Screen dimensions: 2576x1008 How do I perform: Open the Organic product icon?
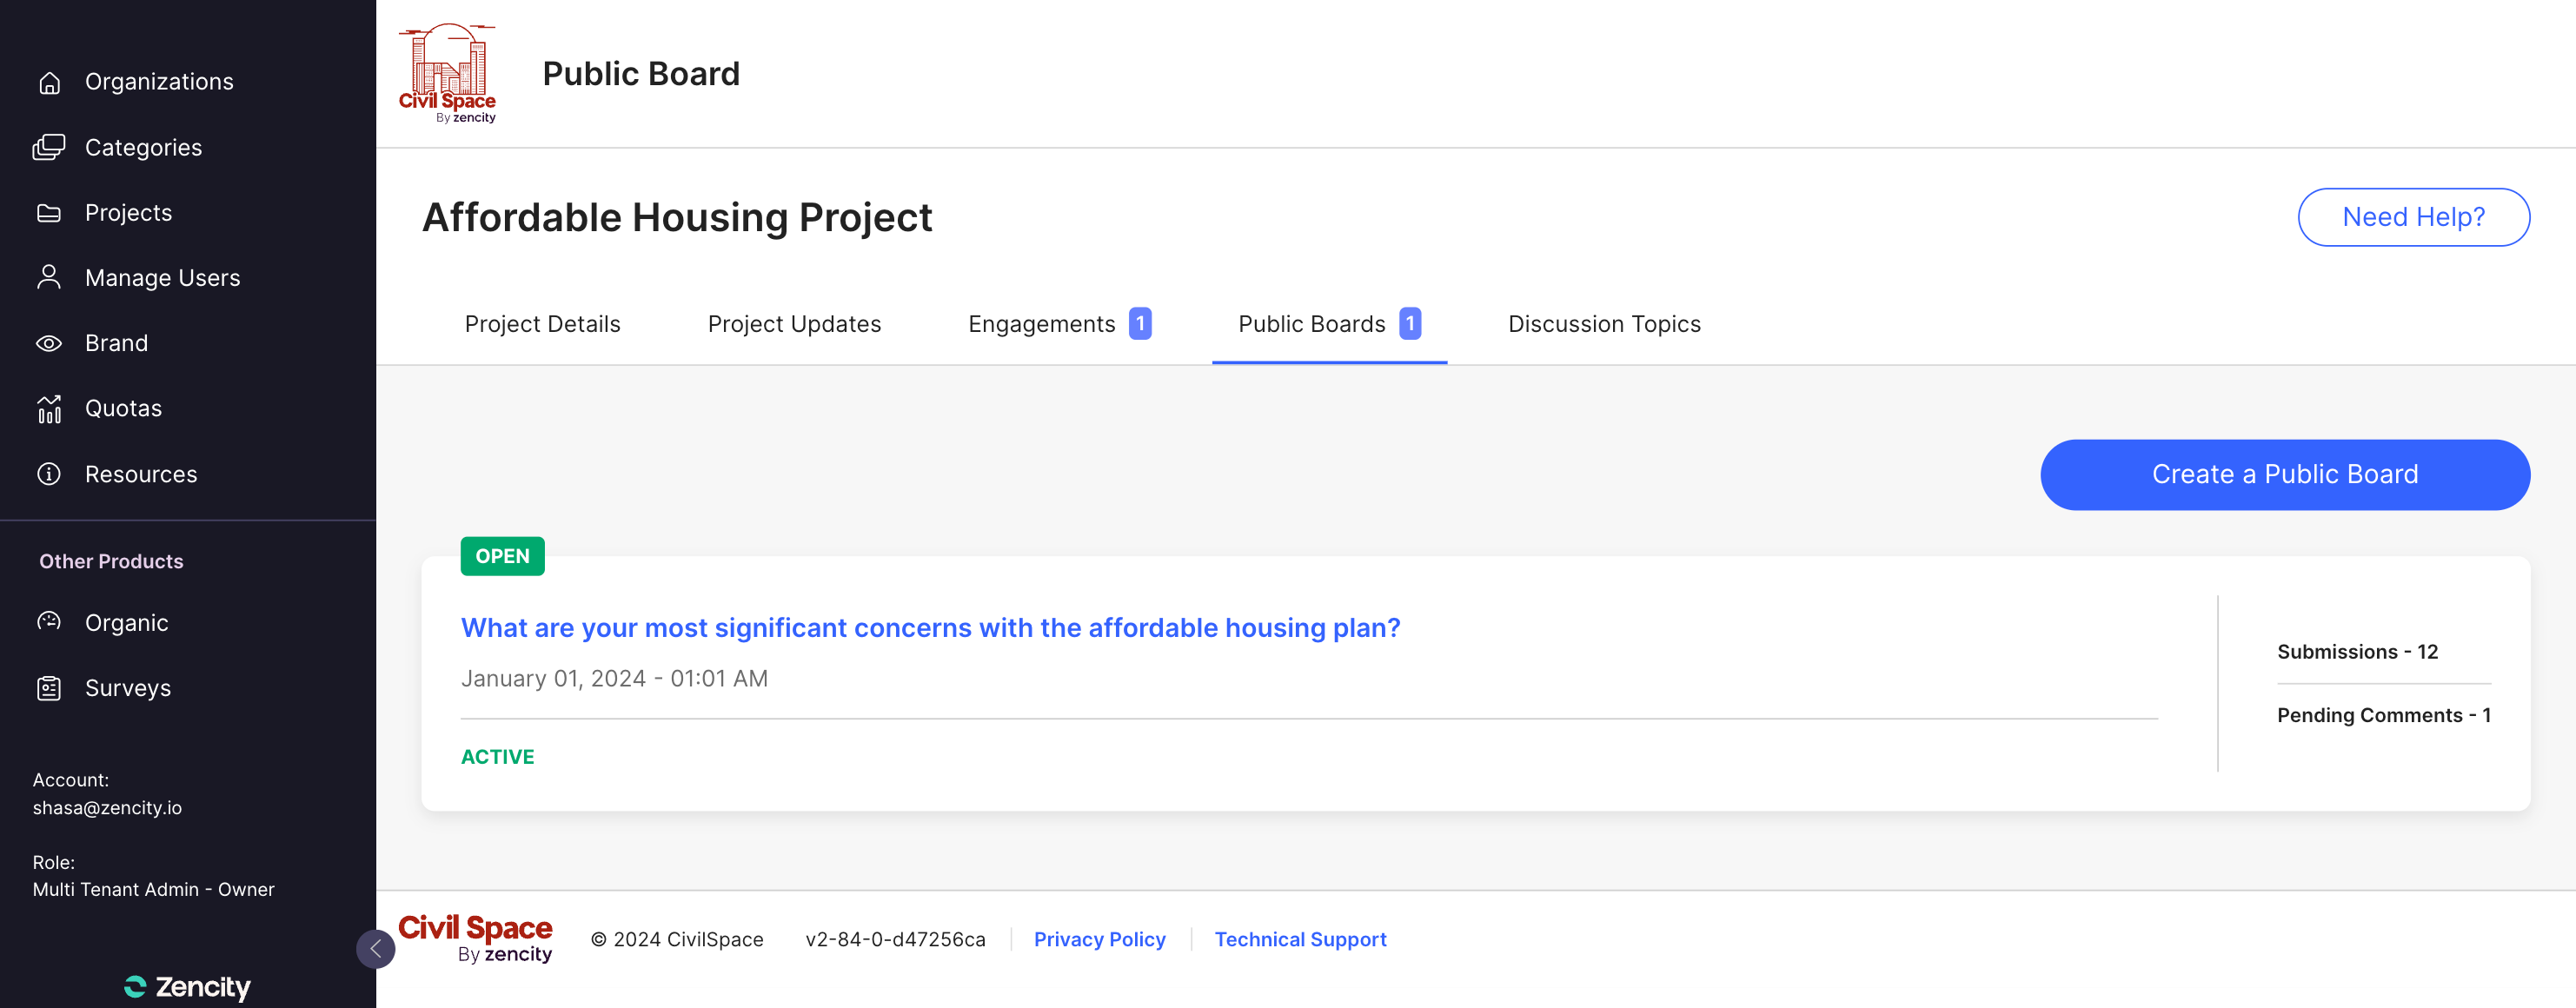click(50, 622)
